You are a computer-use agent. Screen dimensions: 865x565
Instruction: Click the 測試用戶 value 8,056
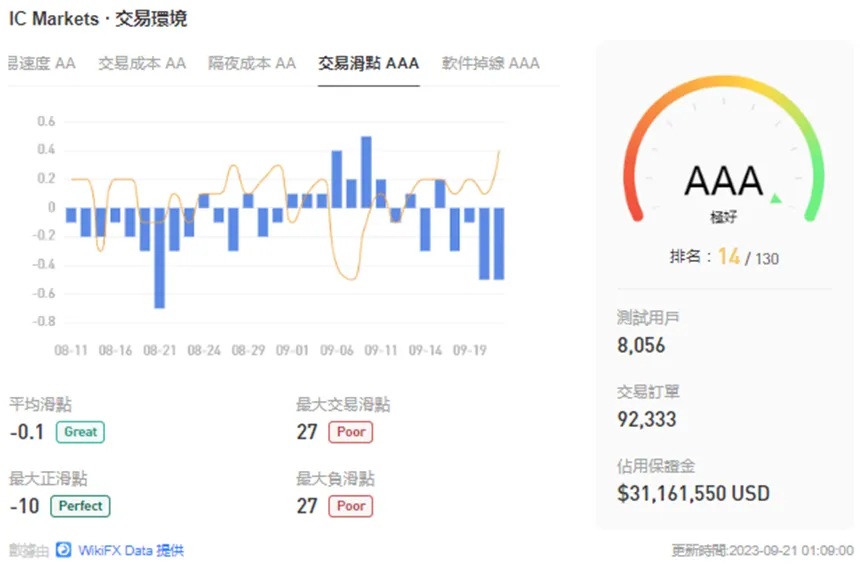(641, 345)
